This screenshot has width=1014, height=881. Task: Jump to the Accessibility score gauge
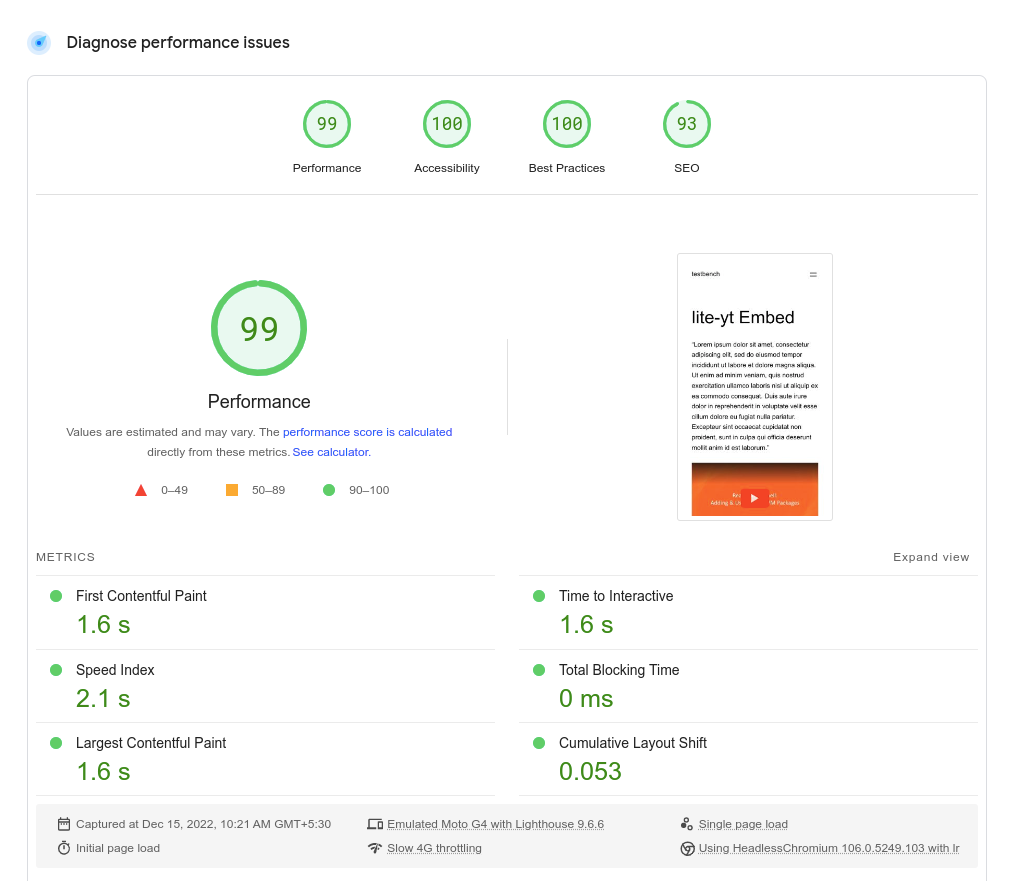click(x=447, y=125)
